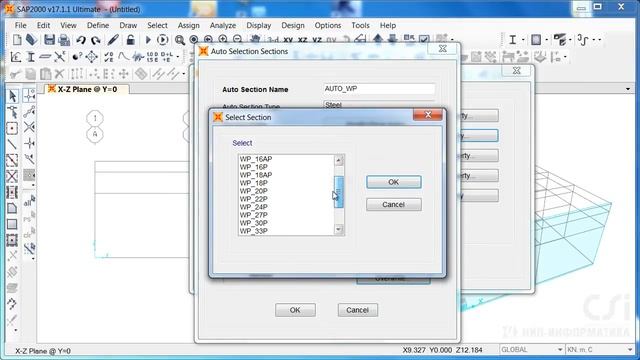Click the Define Load Cases D+L+E icon
The width and height of the screenshot is (640, 360).
(x=167, y=57)
